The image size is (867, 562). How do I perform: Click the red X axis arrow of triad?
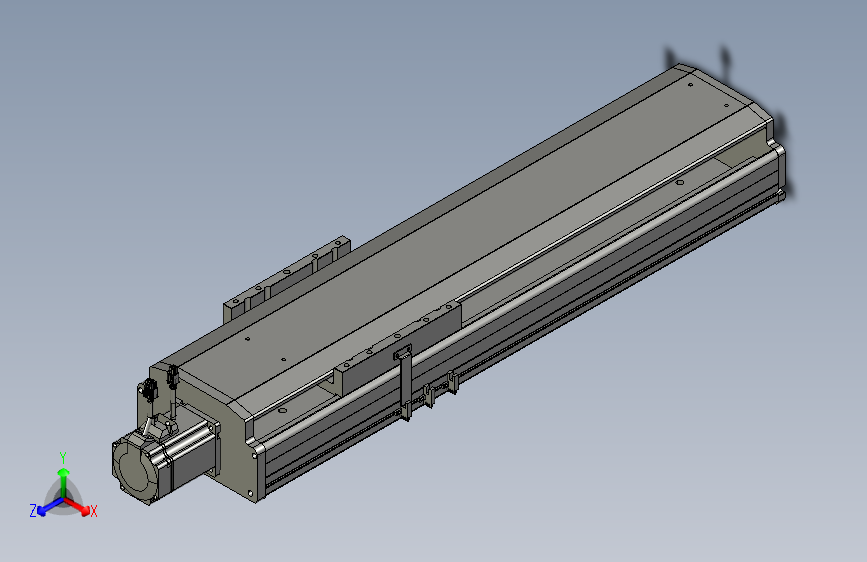tap(77, 506)
